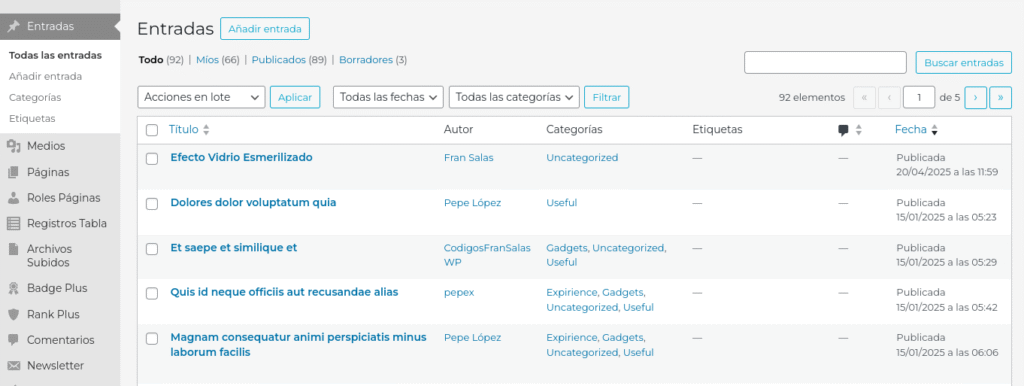Click Uncategorized category in the first row
1024x386 pixels.
pos(582,157)
